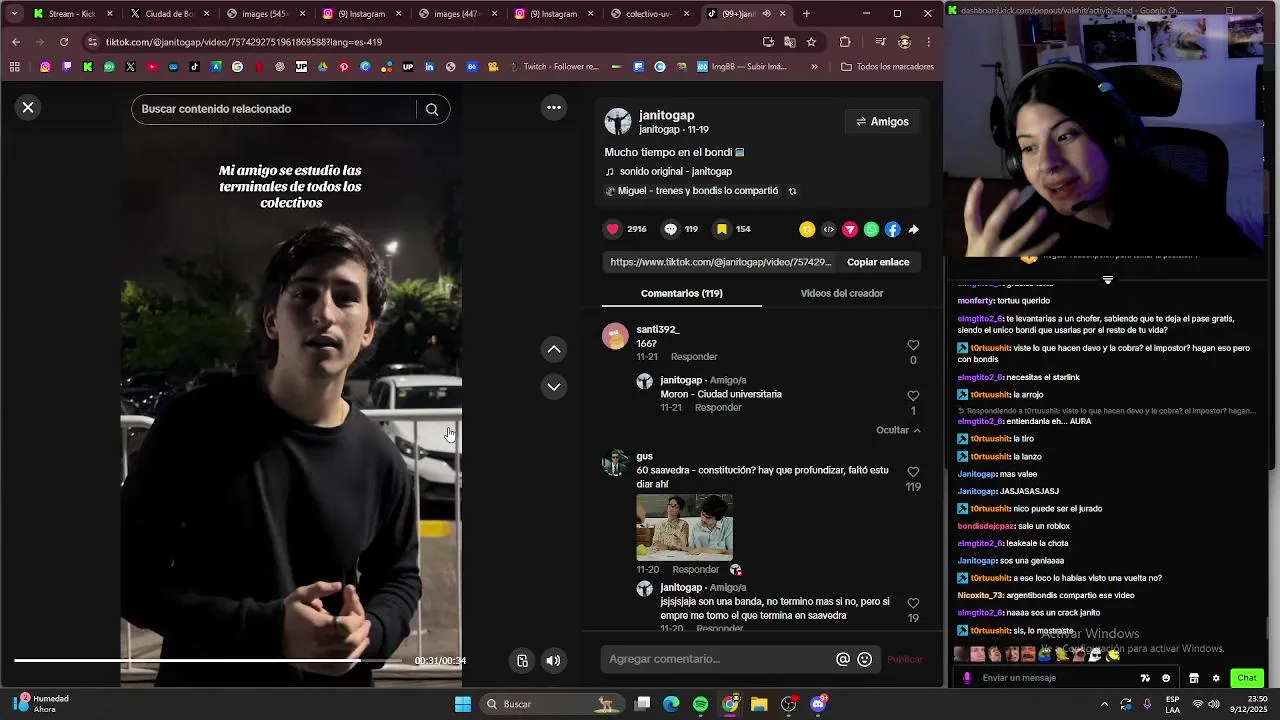The width and height of the screenshot is (1280, 720).
Task: Click the search magnifier in related content box
Action: click(x=432, y=109)
